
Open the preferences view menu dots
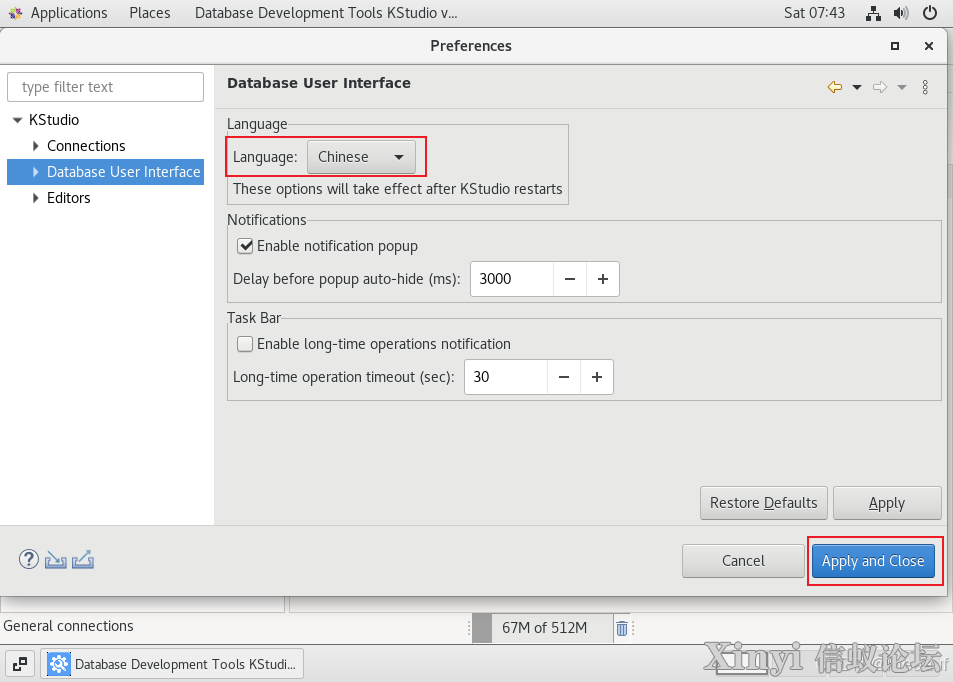coord(925,87)
